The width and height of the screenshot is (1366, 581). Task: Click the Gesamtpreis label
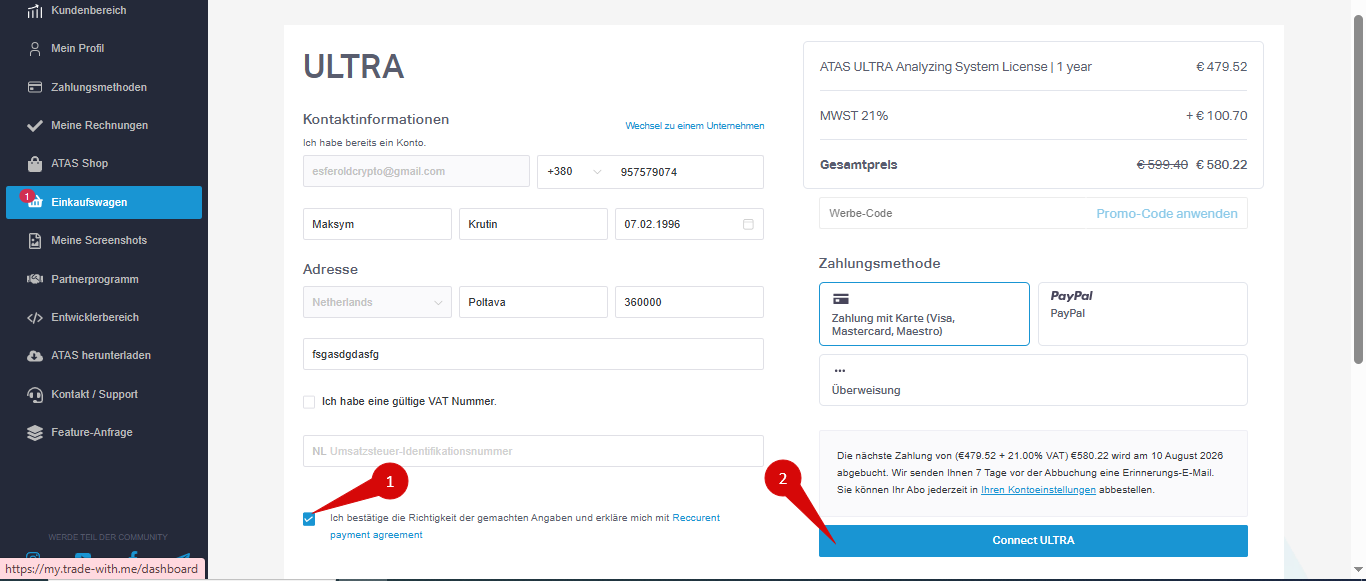[x=858, y=165]
